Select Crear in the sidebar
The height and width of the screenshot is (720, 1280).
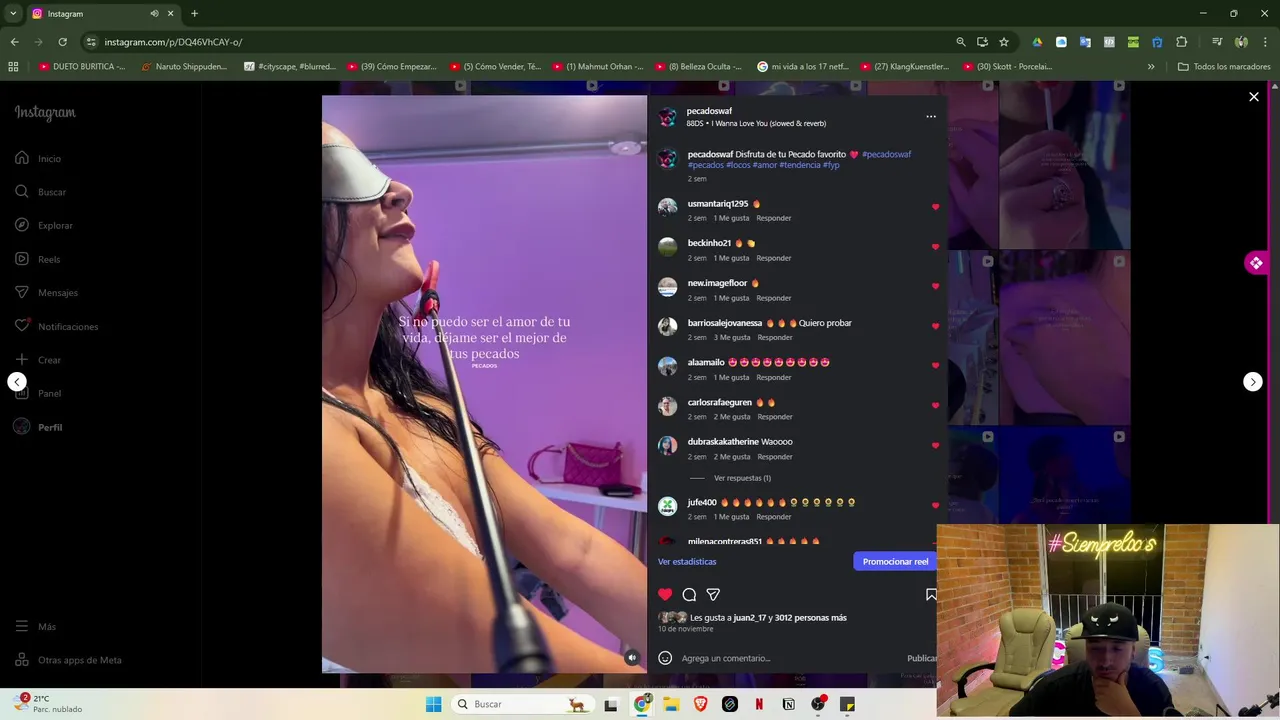pyautogui.click(x=38, y=360)
